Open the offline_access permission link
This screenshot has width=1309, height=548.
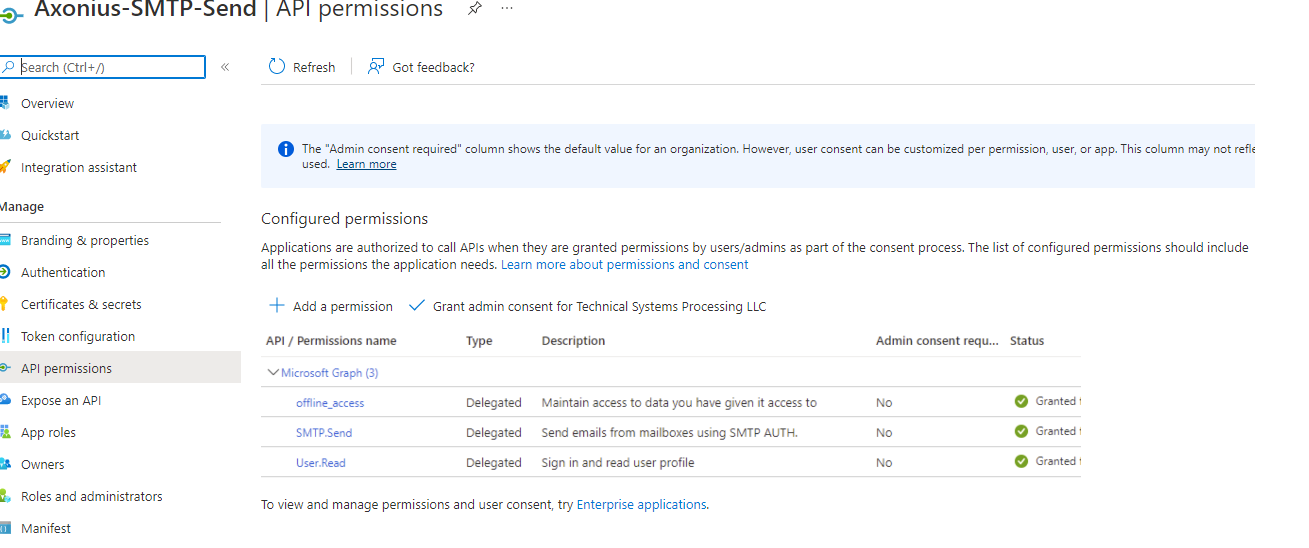coord(330,403)
